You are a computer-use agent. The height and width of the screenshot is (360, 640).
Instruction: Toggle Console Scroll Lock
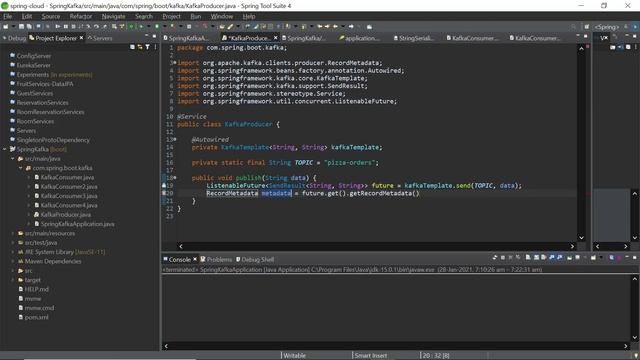click(536, 258)
